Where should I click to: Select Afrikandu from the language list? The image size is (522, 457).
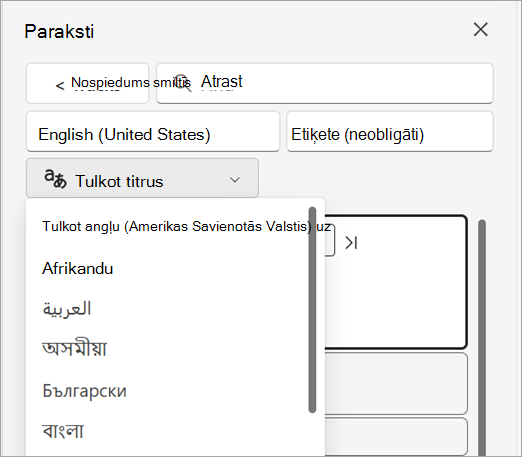click(78, 269)
